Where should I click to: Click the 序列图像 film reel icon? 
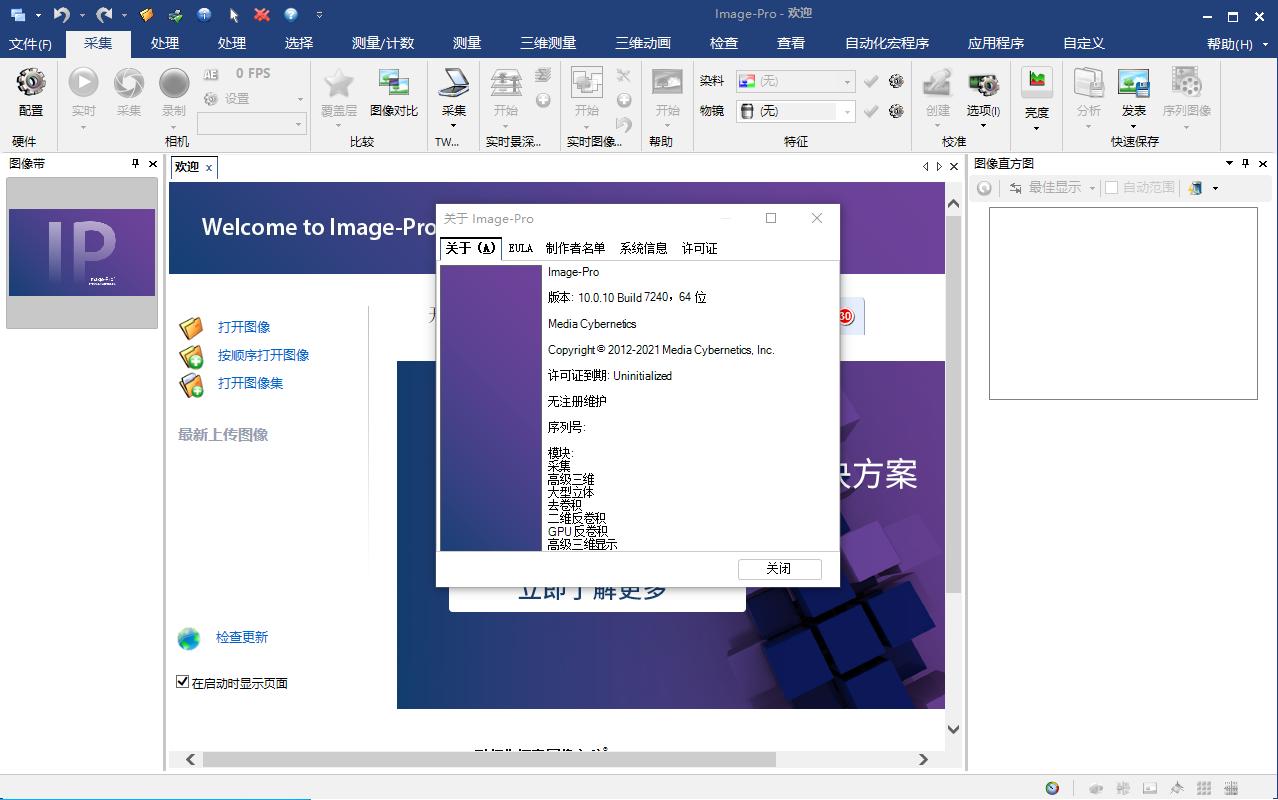tap(1187, 83)
